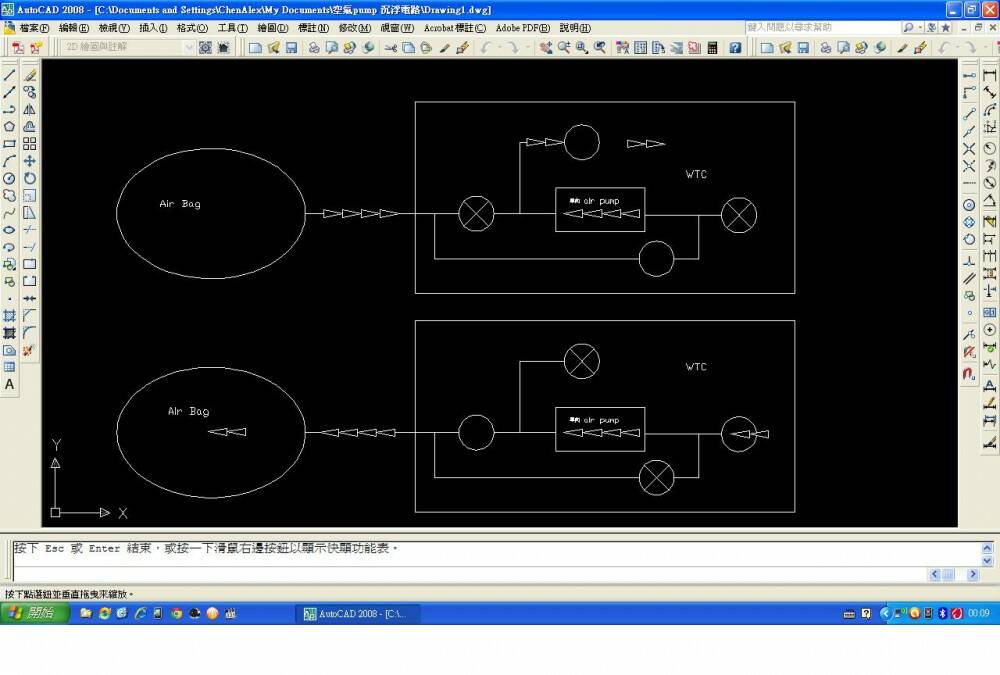The image size is (1000, 675).
Task: Select the Line draw tool
Action: coord(9,75)
